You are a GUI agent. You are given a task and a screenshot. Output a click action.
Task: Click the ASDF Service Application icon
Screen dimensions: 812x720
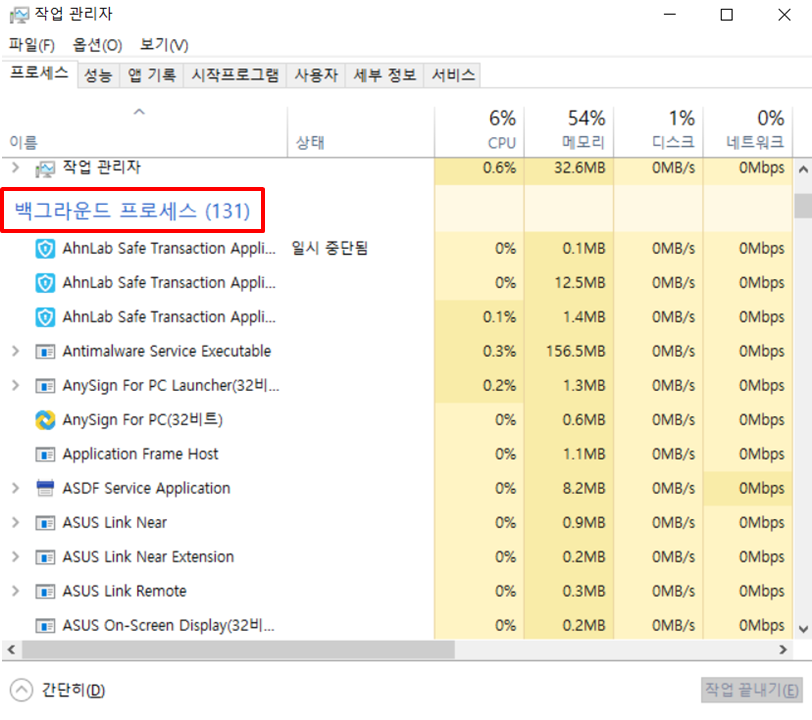coord(45,488)
